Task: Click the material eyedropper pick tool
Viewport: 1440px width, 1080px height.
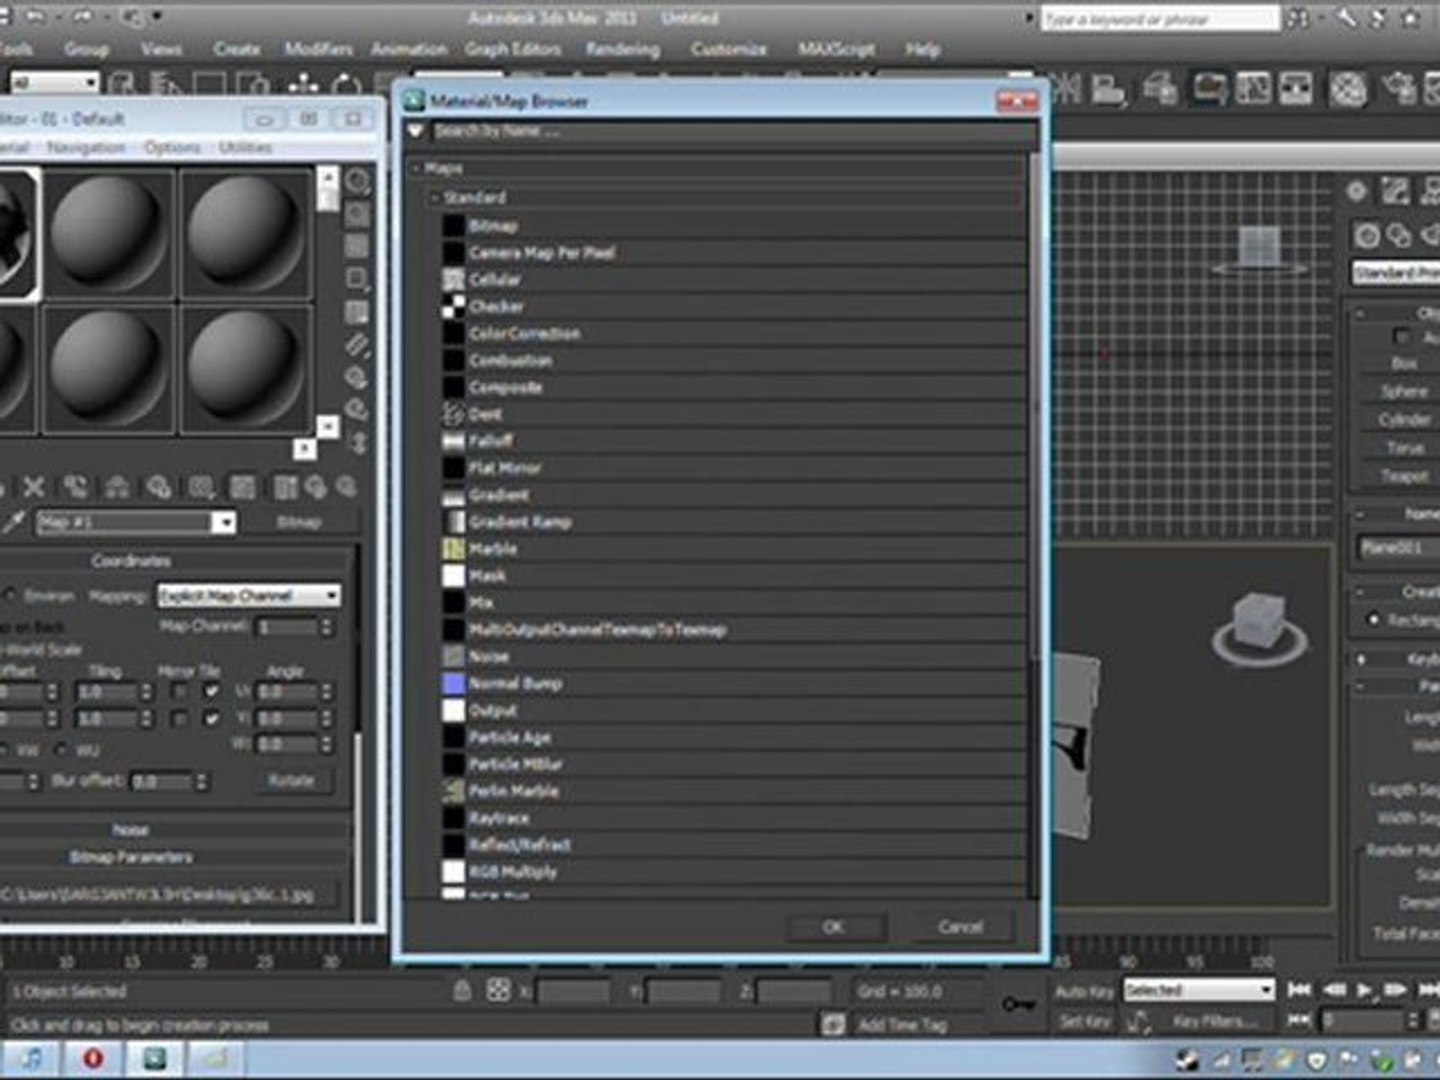Action: click(x=13, y=522)
